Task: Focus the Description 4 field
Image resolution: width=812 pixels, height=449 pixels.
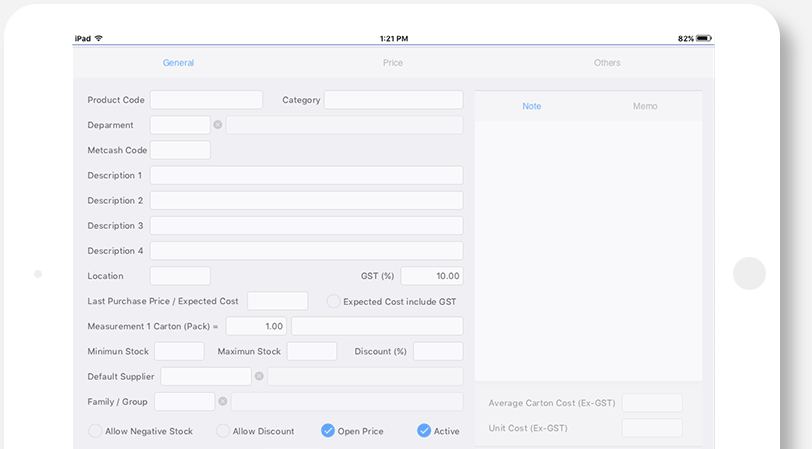Action: click(x=307, y=251)
